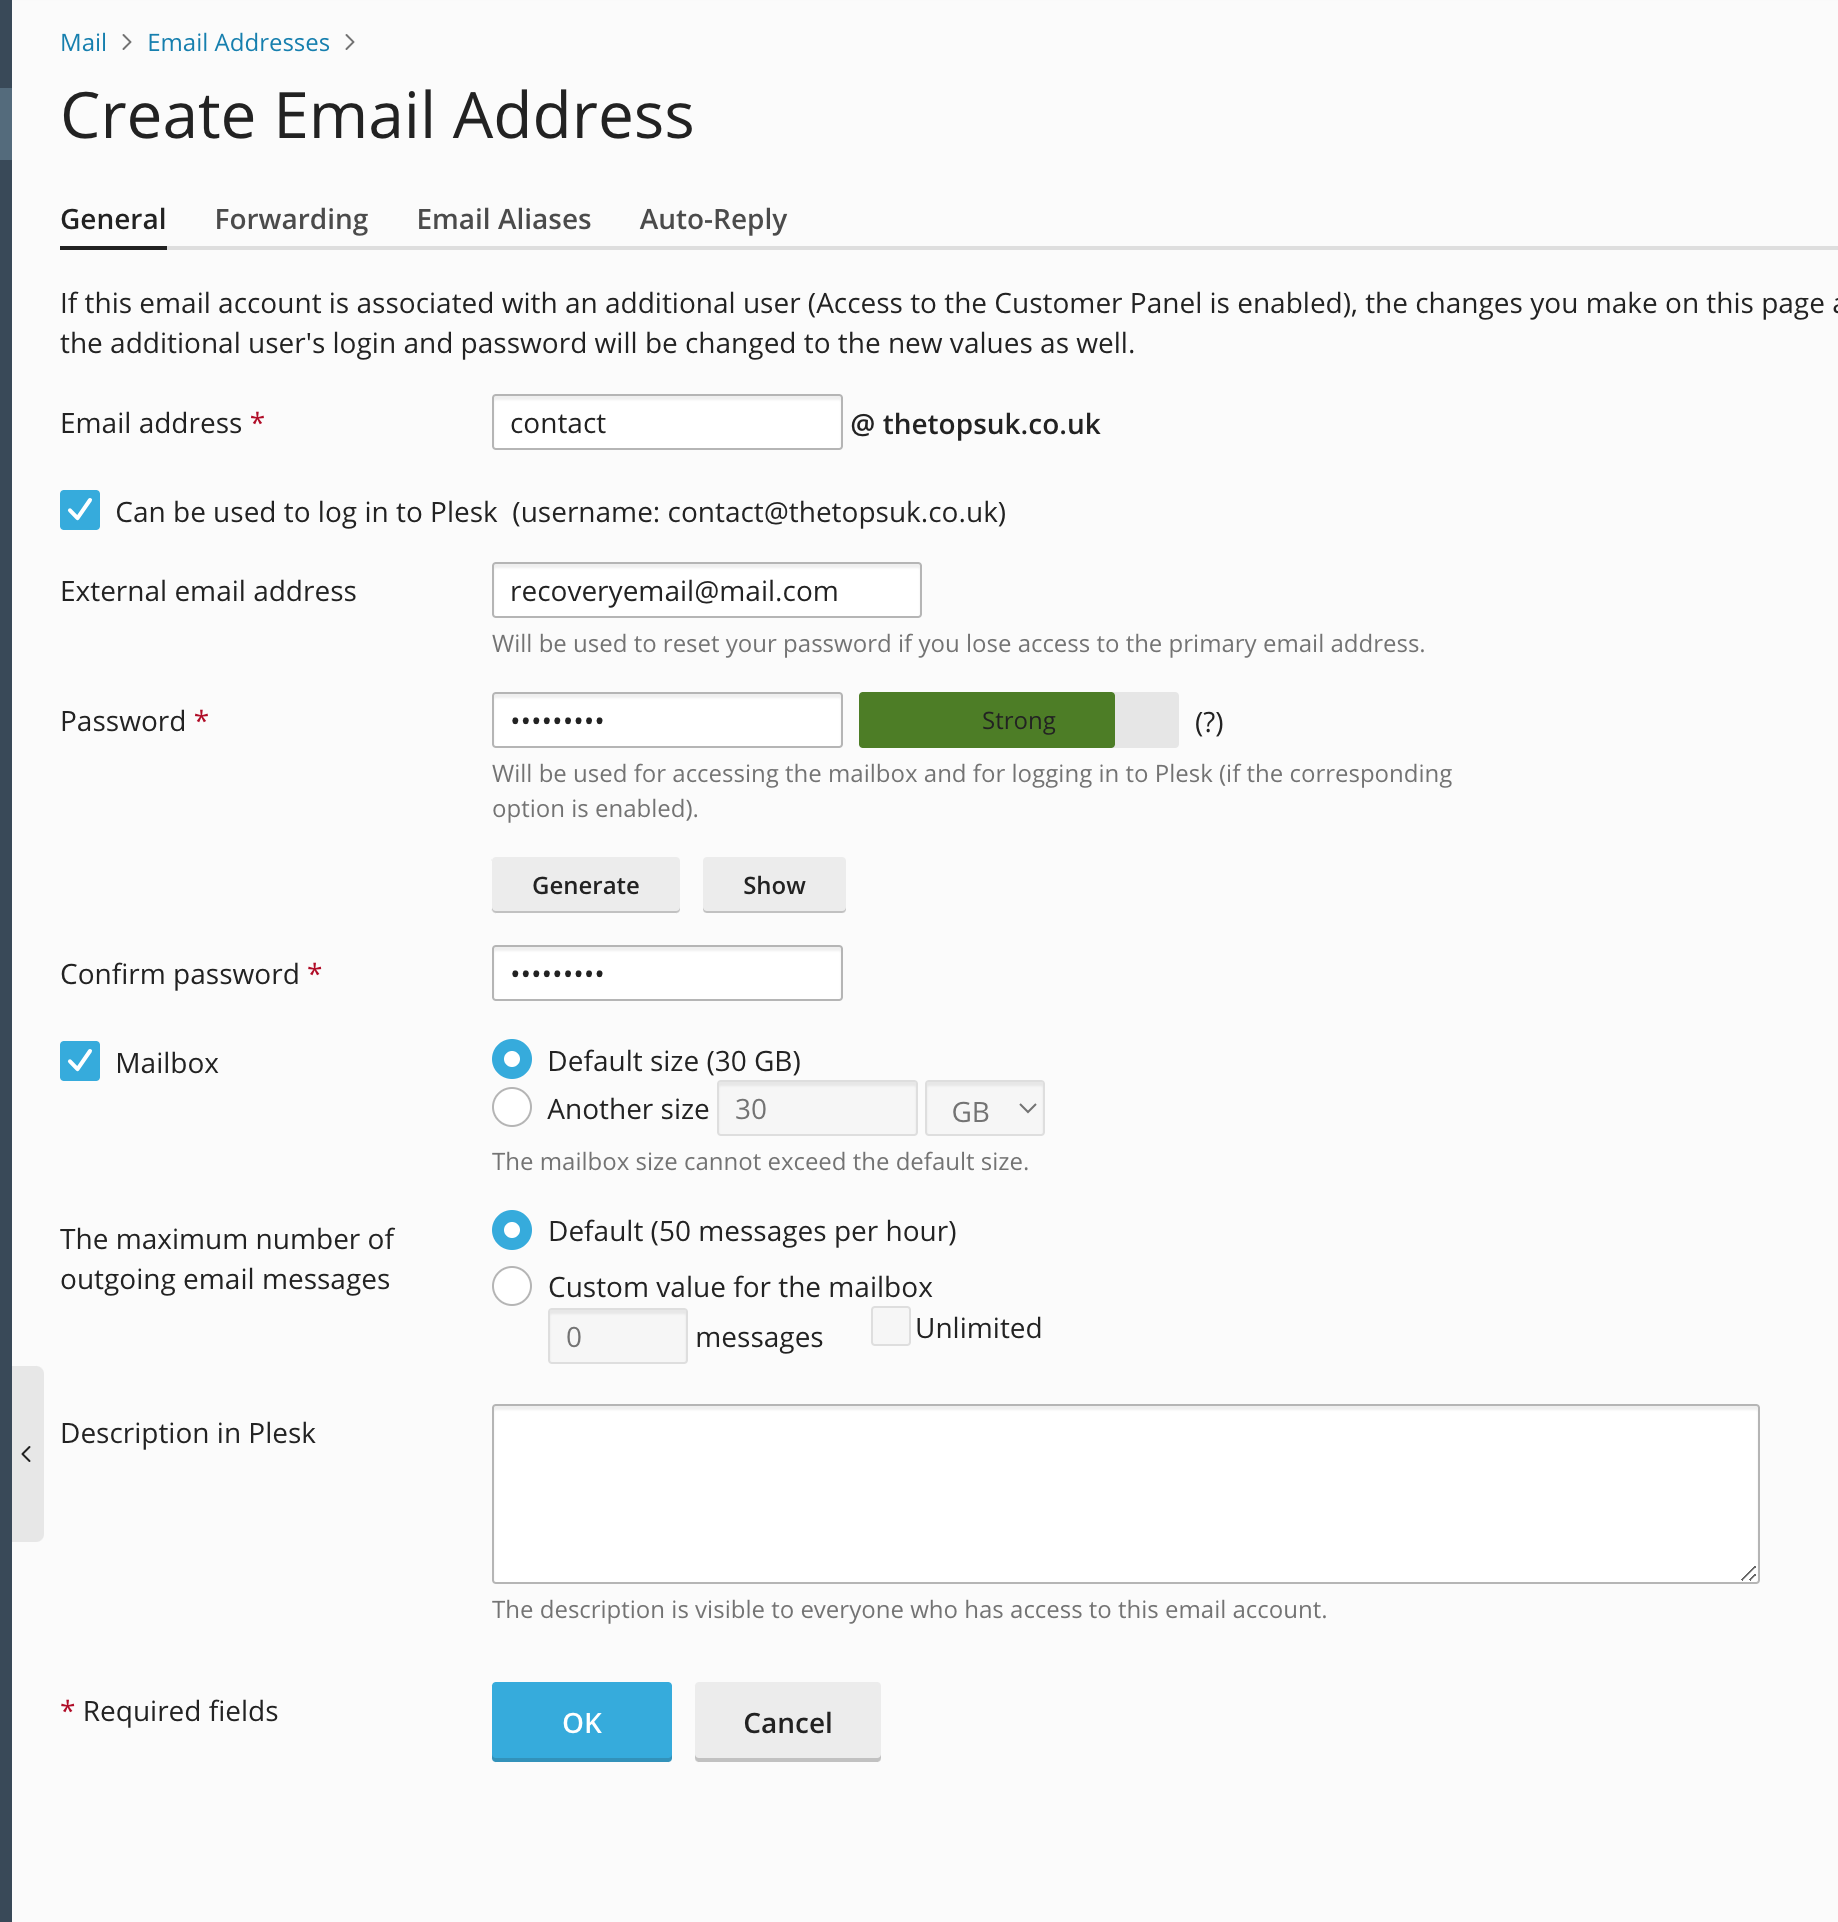The height and width of the screenshot is (1922, 1838).
Task: Select the Another size radio option
Action: coord(511,1107)
